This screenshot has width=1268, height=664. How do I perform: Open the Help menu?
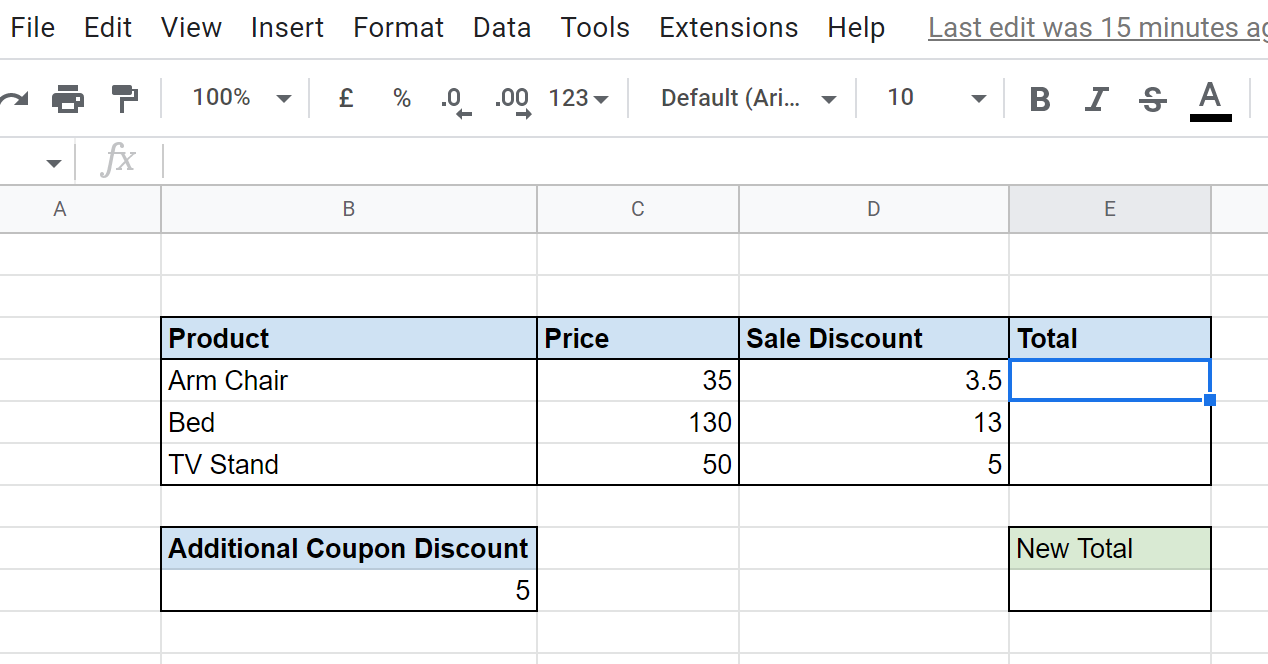tap(856, 28)
